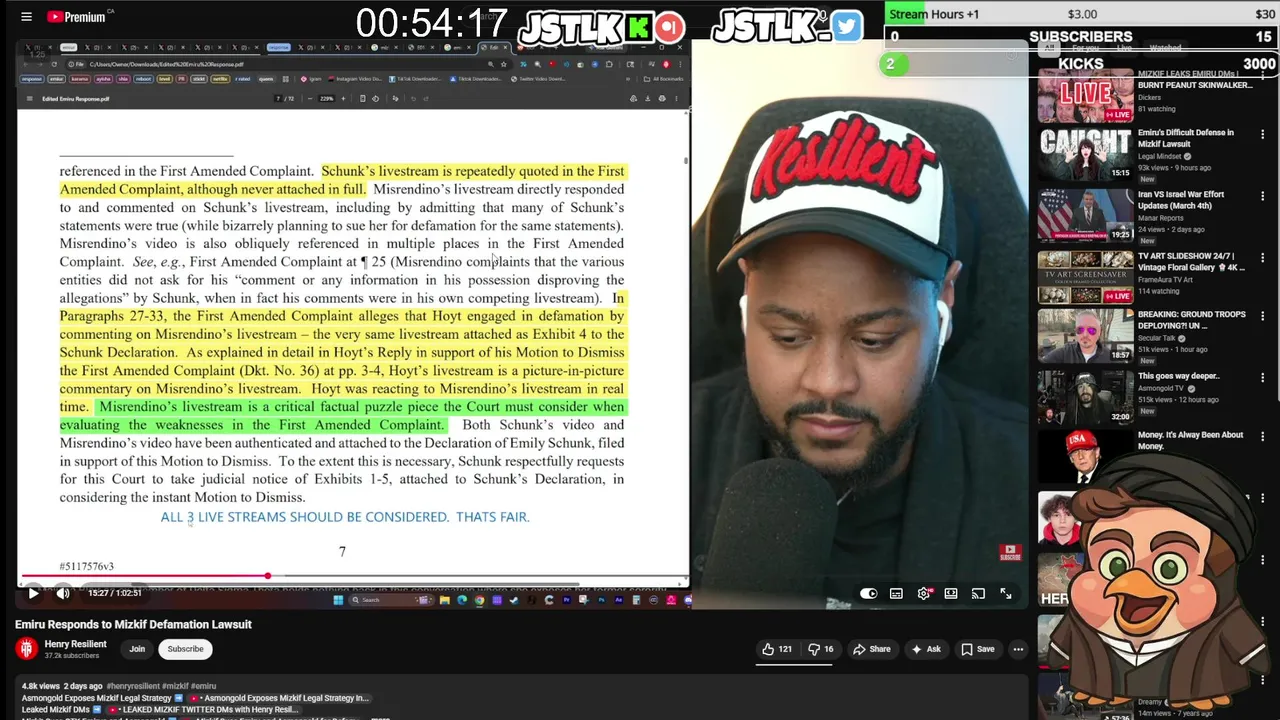Image resolution: width=1280 pixels, height=720 pixels.
Task: Open the Henry Resilient channel avatar
Action: coord(26,649)
